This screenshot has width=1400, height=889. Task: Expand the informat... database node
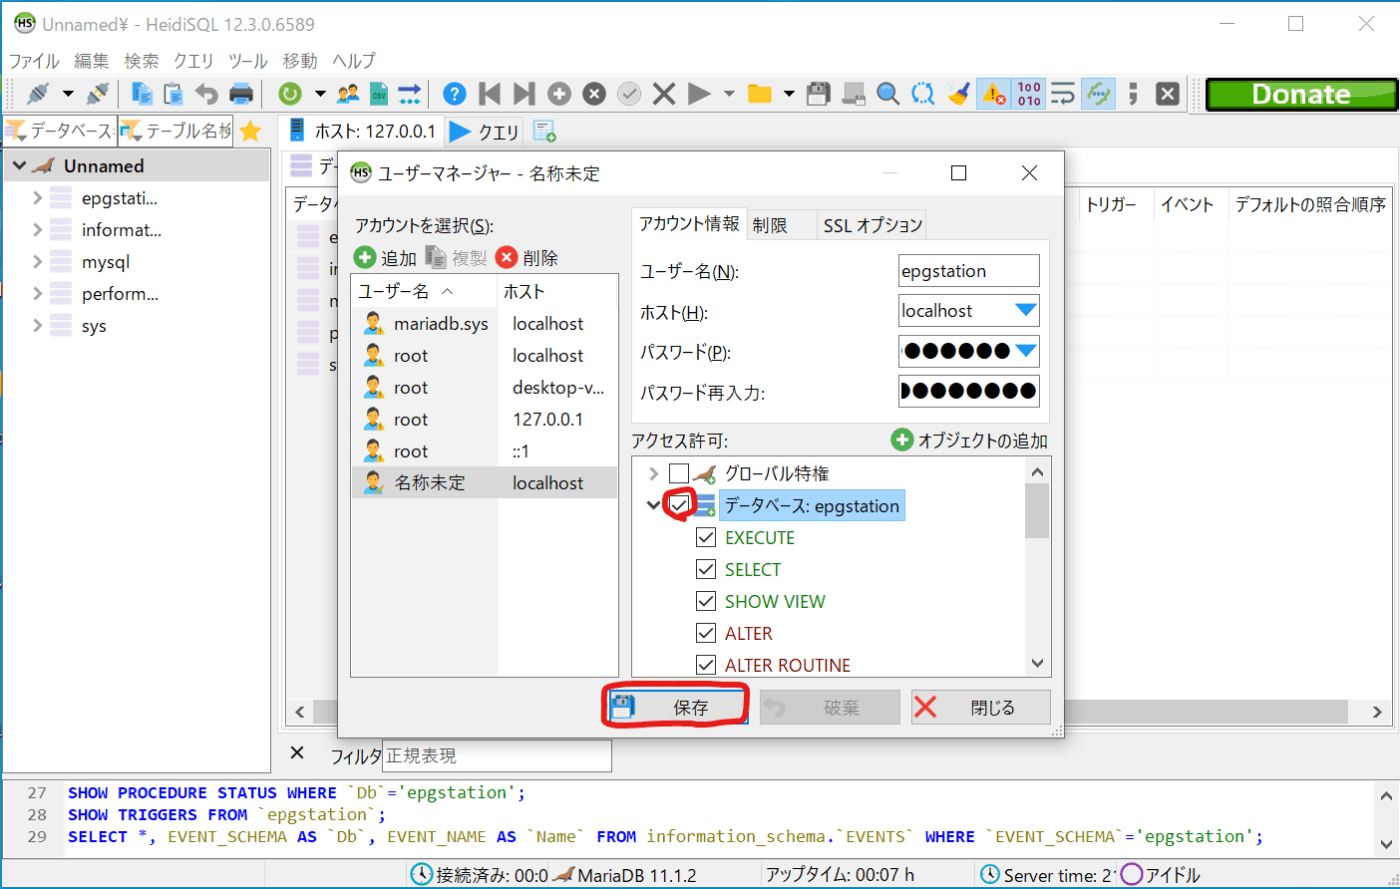click(x=37, y=230)
